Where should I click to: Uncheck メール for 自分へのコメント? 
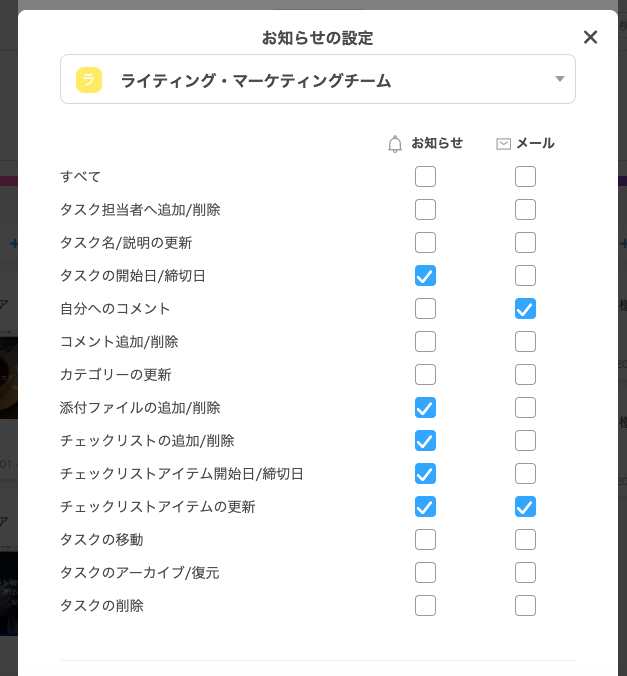coord(525,309)
